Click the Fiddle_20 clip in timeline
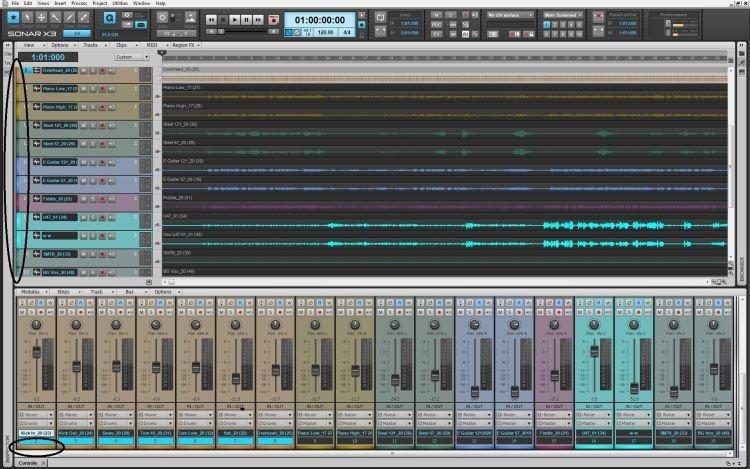This screenshot has height=469, width=750. coord(445,203)
